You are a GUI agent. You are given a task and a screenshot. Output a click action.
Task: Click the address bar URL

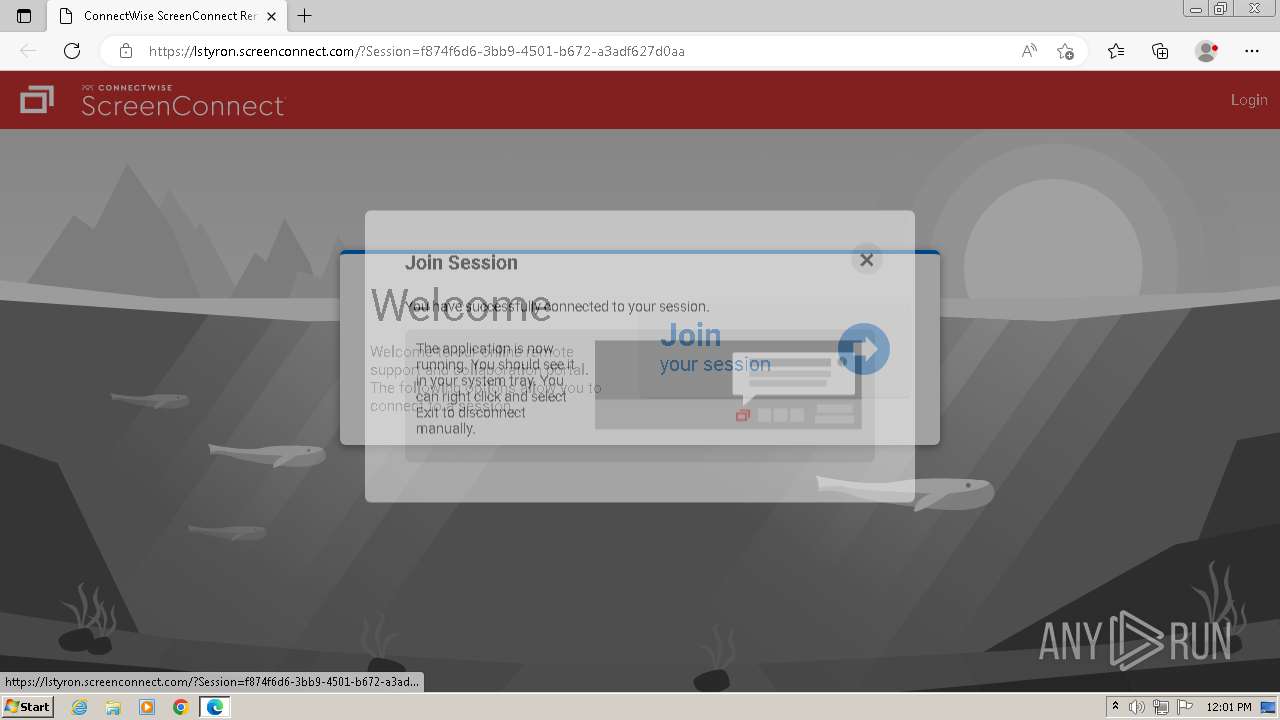(x=417, y=51)
